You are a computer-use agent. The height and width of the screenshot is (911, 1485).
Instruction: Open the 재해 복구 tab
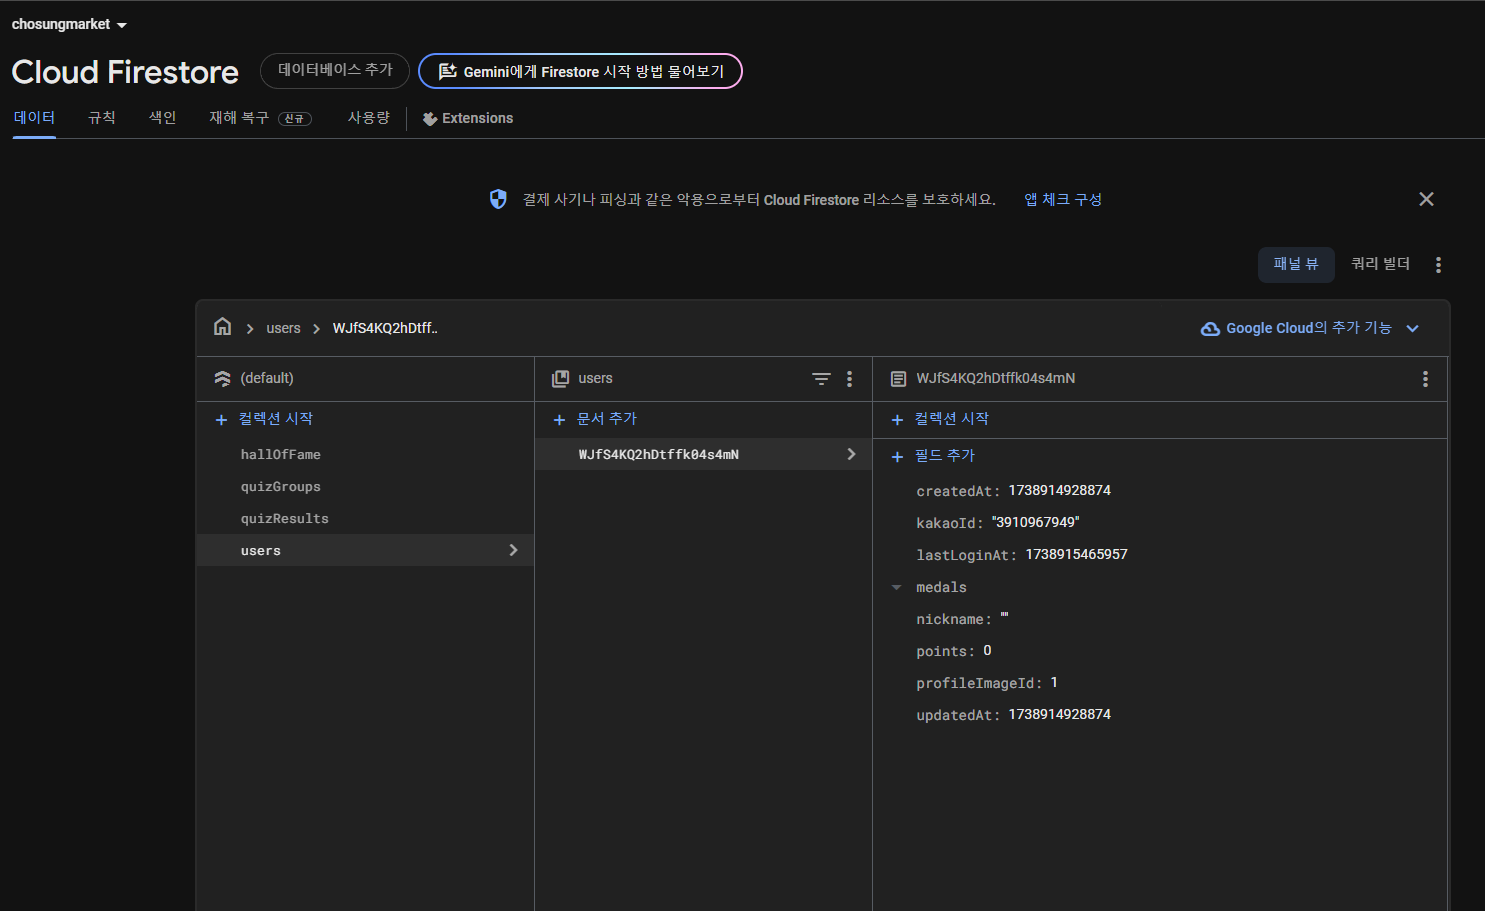click(260, 118)
